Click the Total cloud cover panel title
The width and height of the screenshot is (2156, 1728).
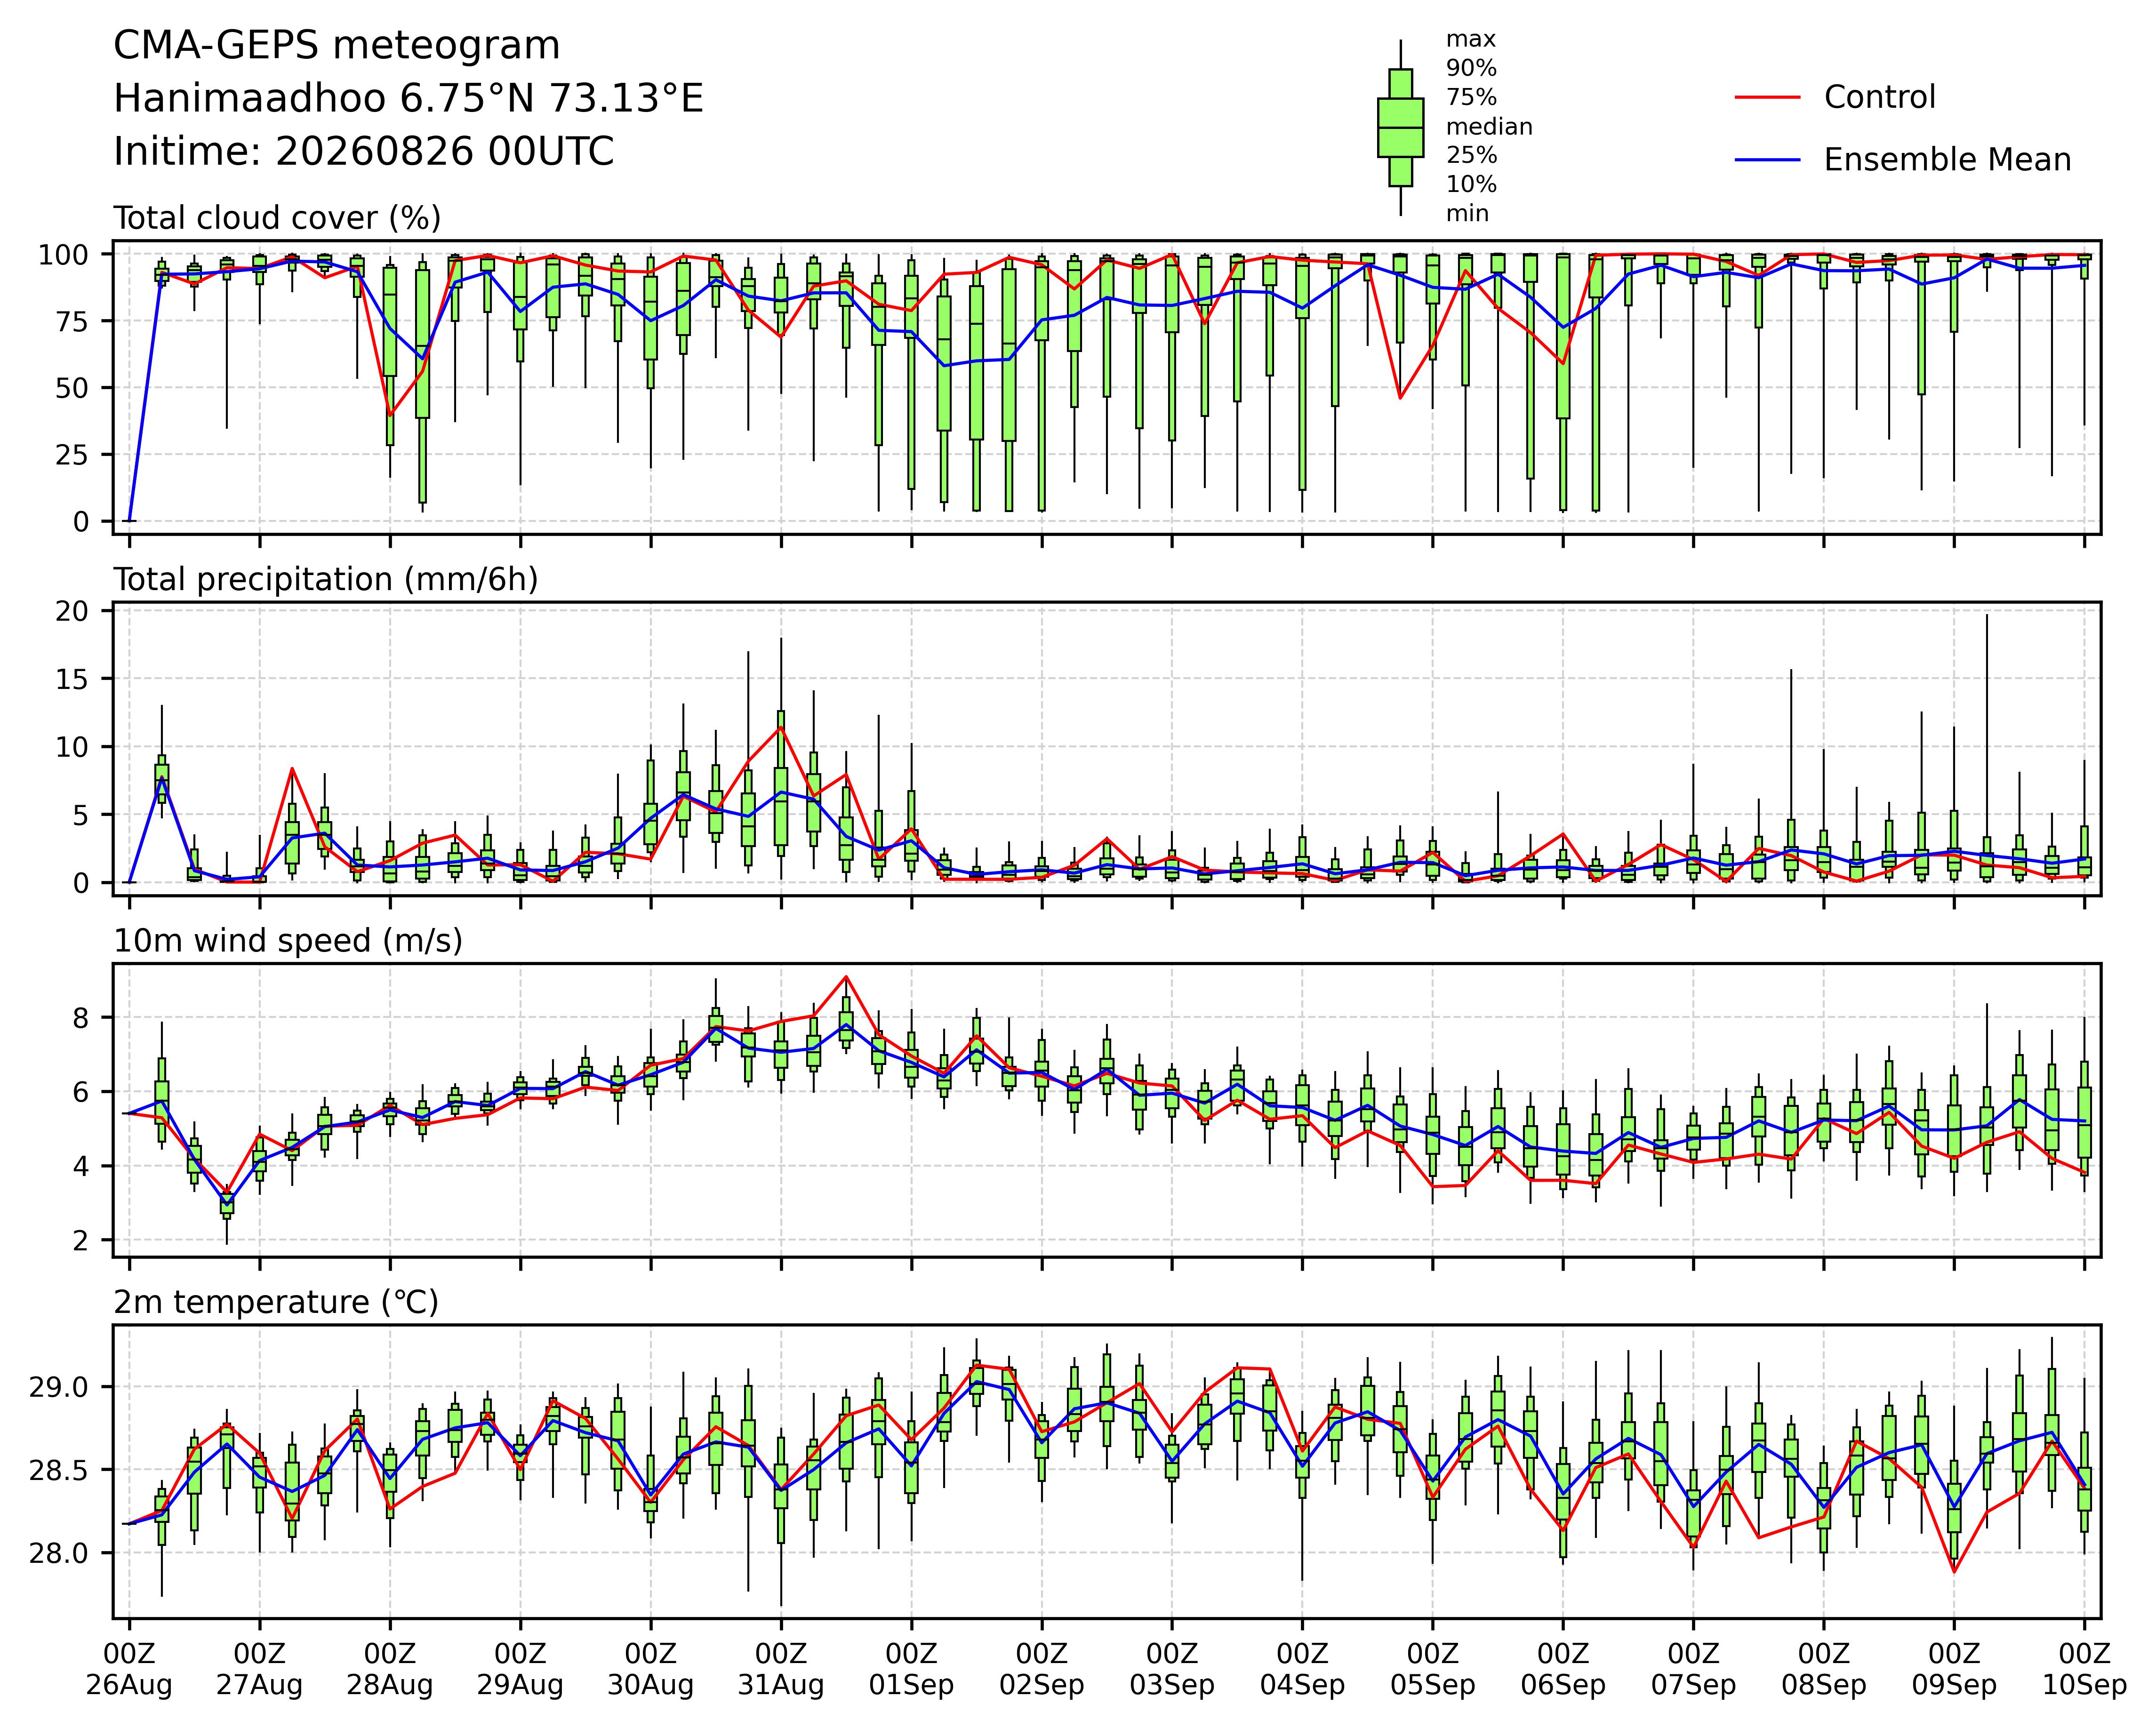[277, 218]
